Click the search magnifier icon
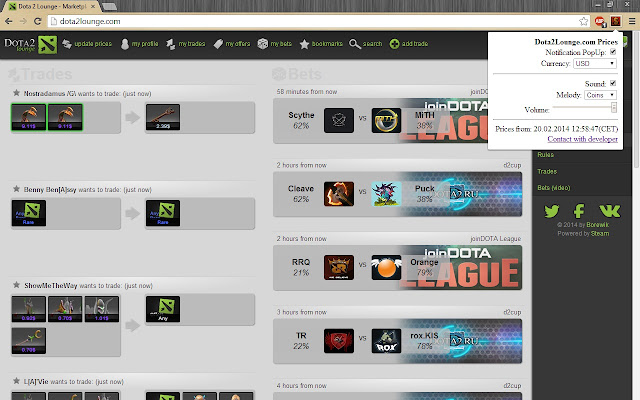The height and width of the screenshot is (400, 640). point(355,44)
